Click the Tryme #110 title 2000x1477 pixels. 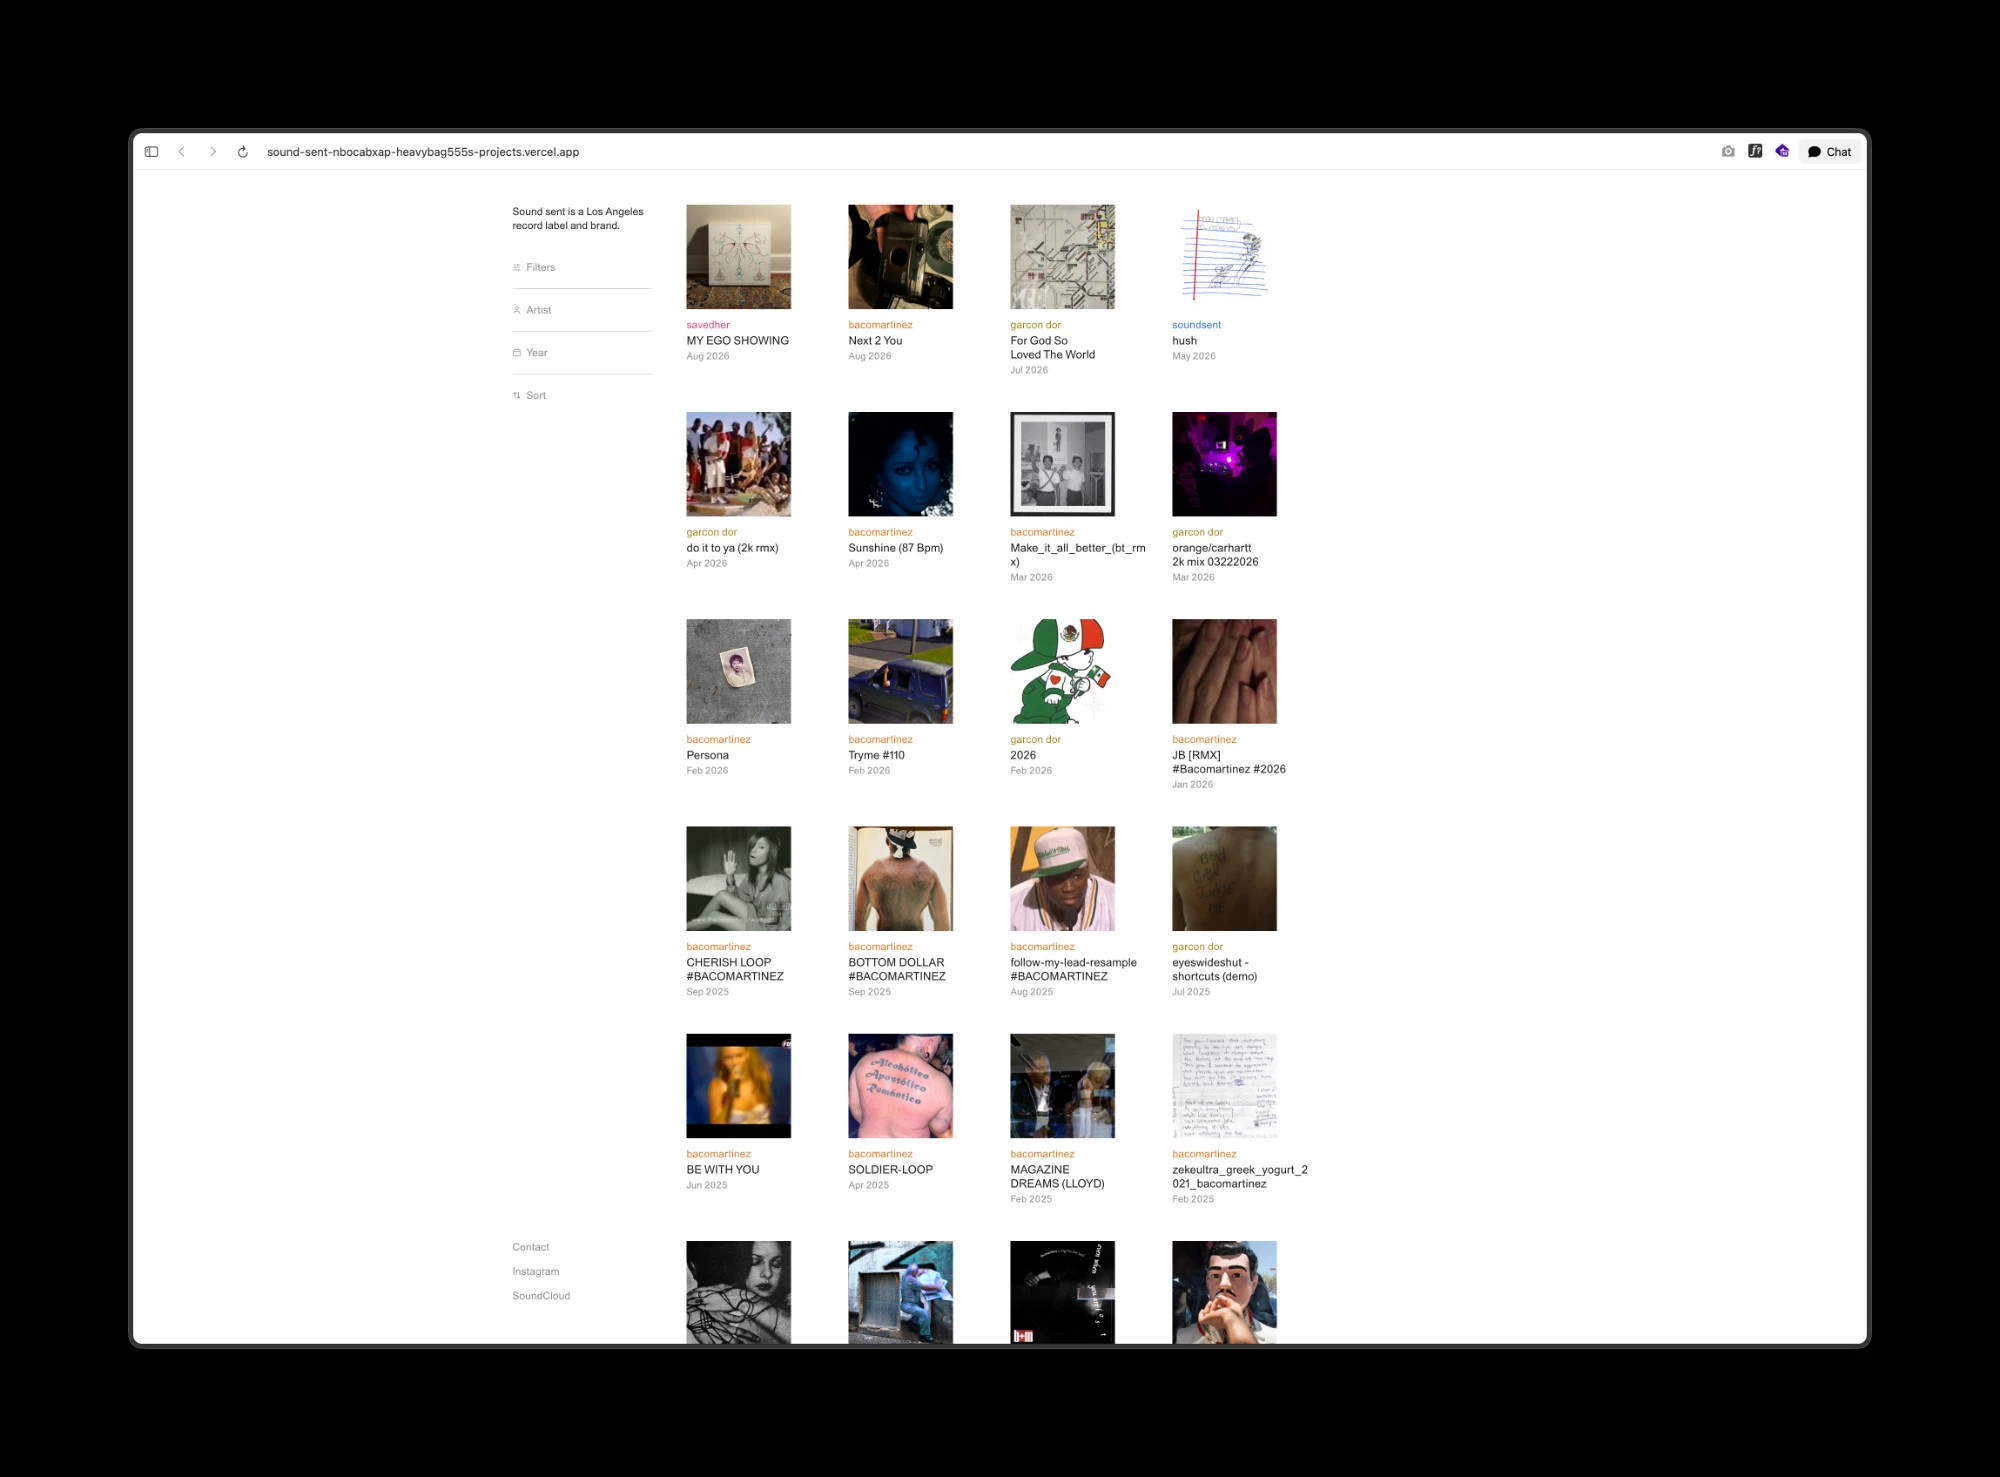coord(876,755)
